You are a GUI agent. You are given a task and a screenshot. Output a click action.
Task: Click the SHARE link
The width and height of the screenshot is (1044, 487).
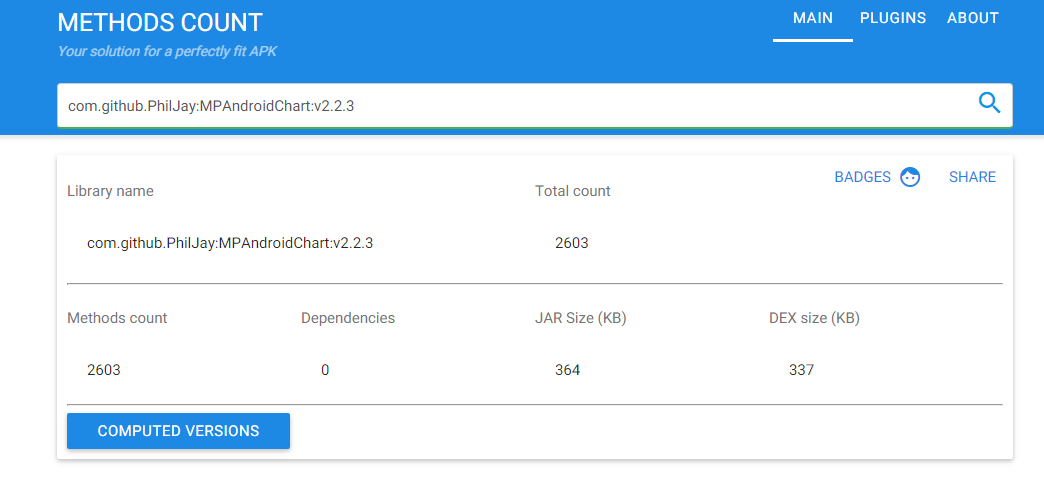[x=973, y=177]
